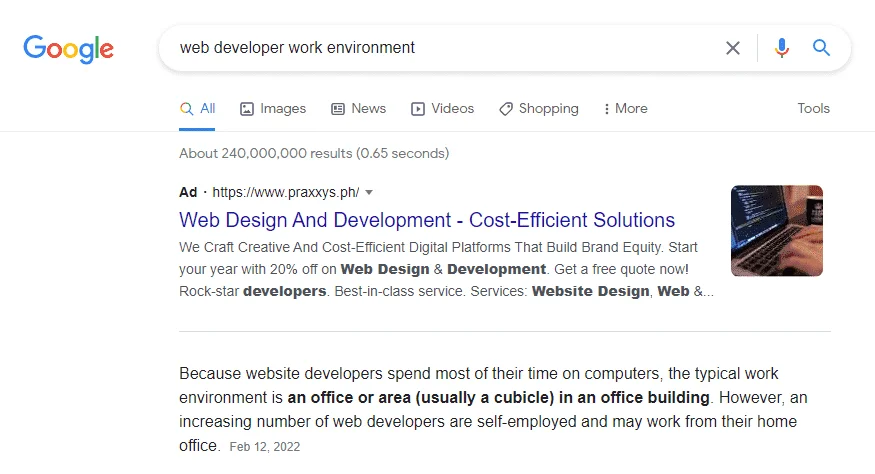Expand the ad info dropdown arrow beside praxxys.ph
The image size is (875, 474).
pyautogui.click(x=369, y=193)
